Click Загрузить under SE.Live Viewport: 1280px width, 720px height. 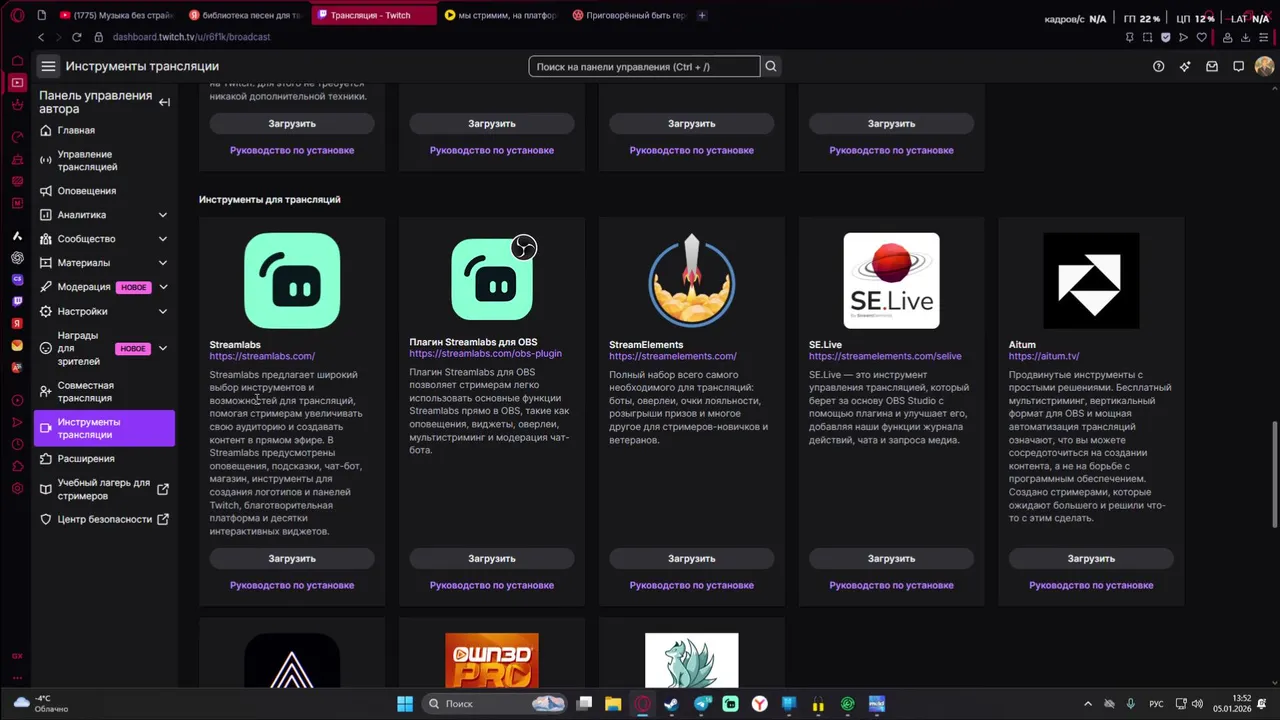pos(891,559)
